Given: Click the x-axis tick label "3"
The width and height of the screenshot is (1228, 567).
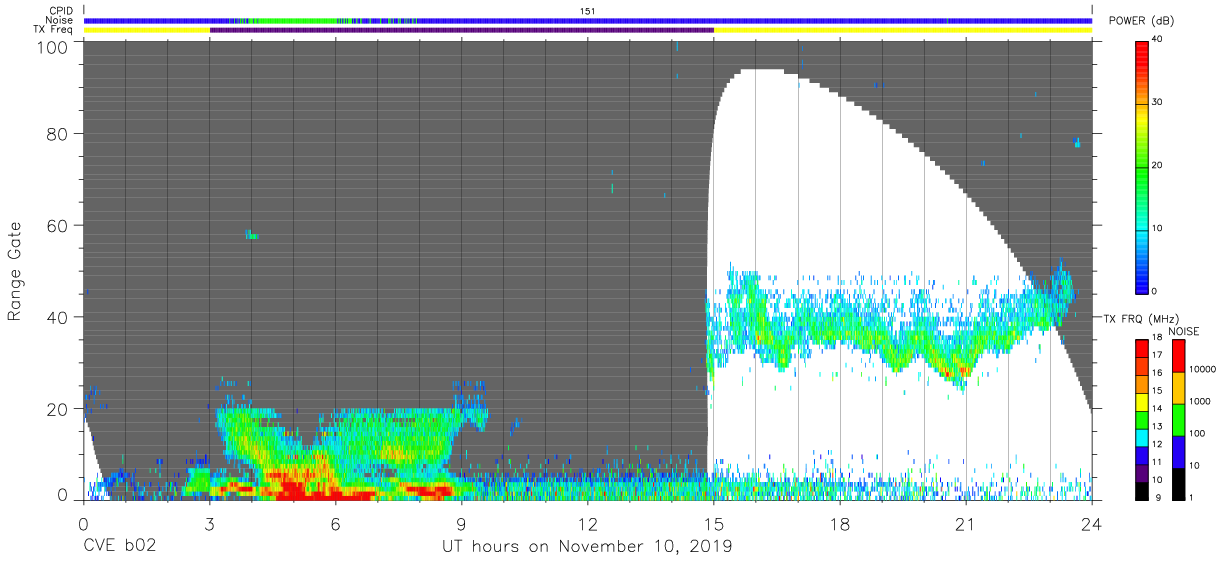Looking at the screenshot, I should [x=209, y=522].
